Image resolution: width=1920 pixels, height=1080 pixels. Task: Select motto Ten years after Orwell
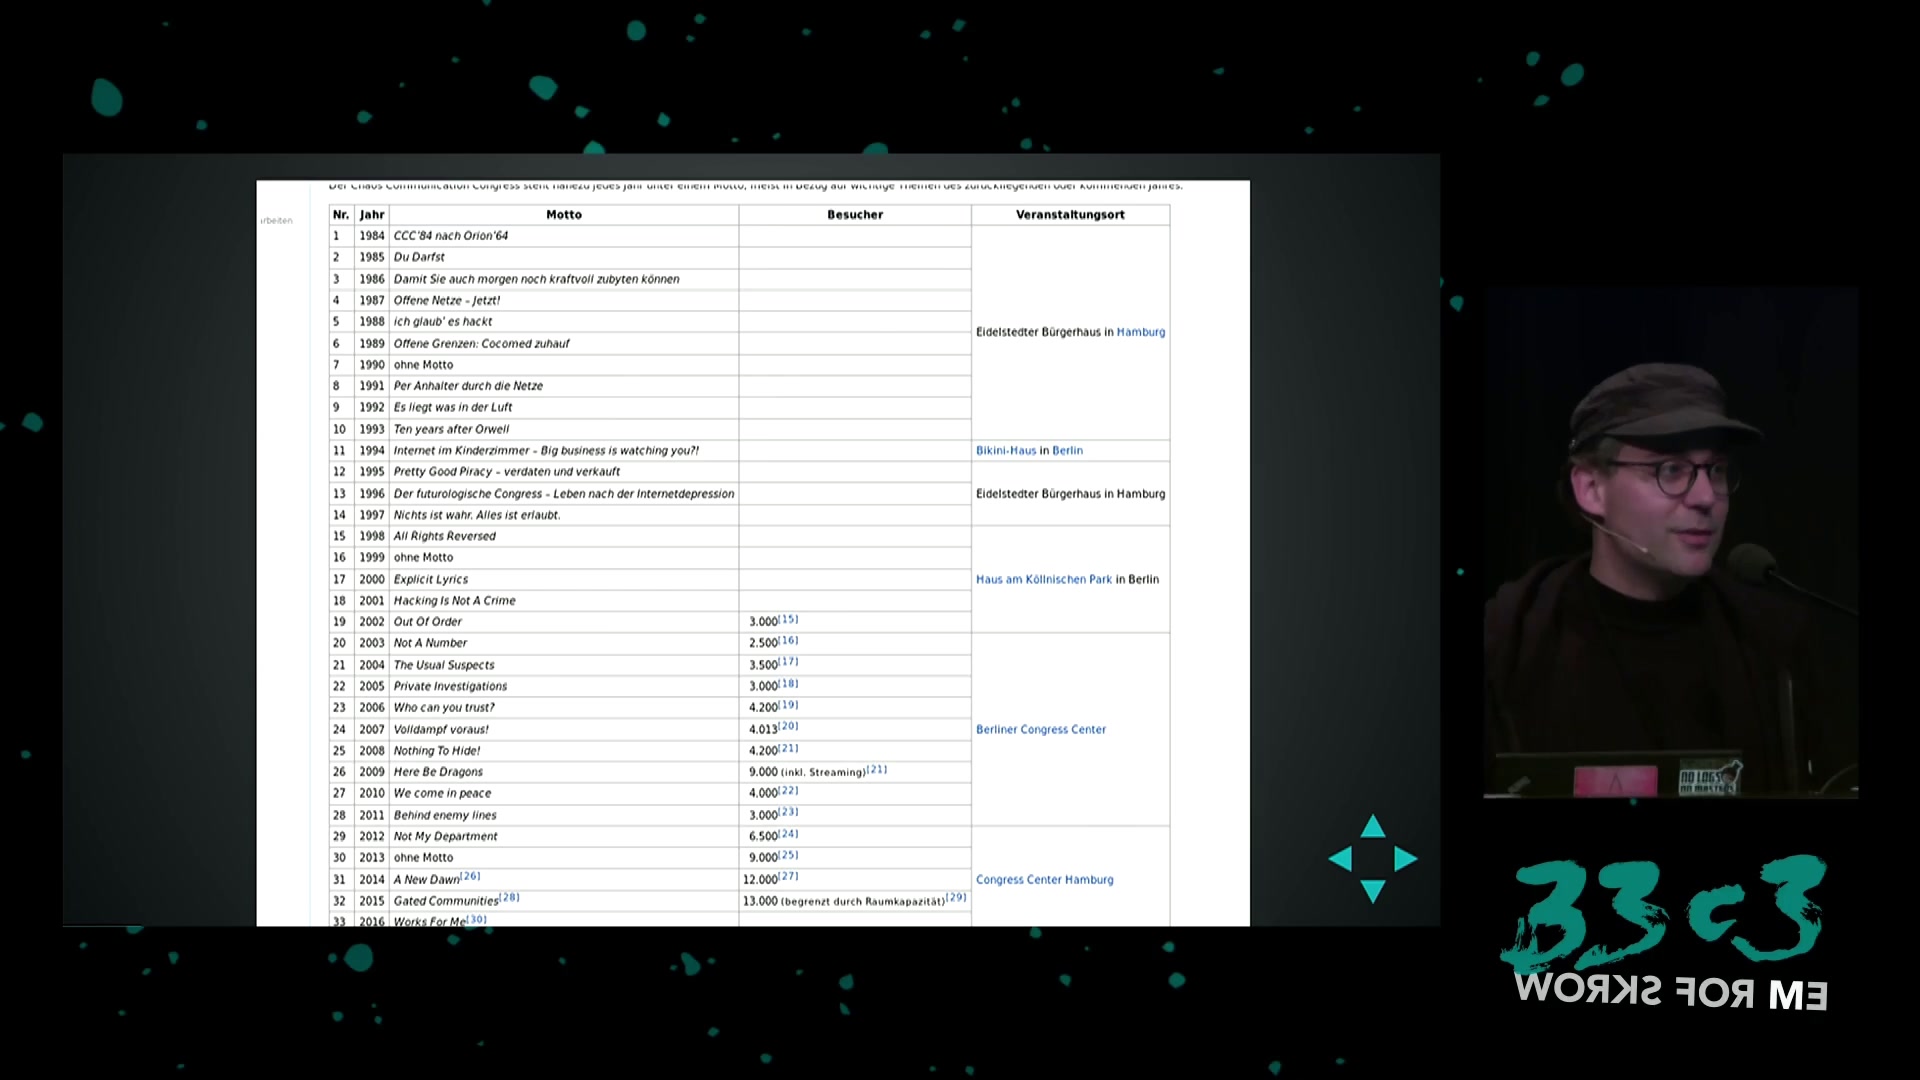[451, 429]
